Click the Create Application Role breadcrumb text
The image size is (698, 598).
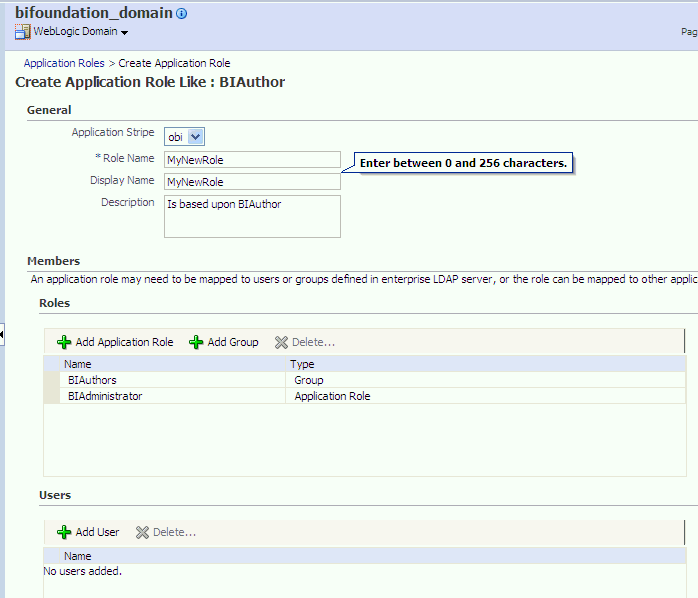(174, 63)
